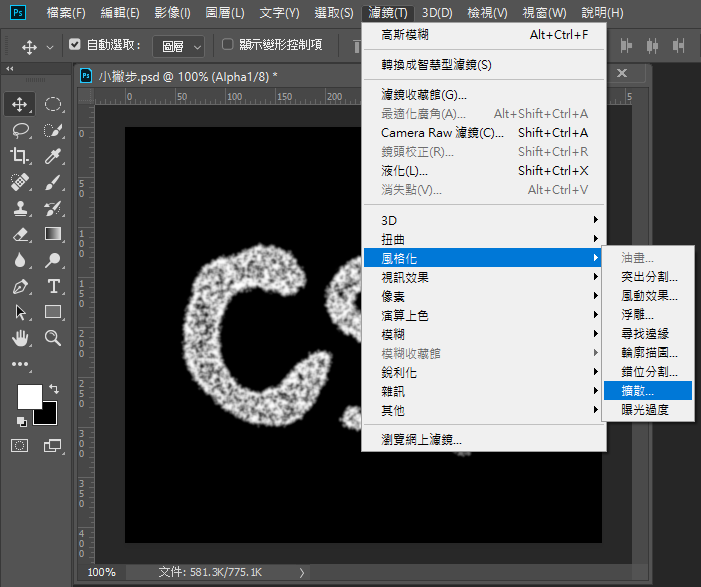Select the Lasso tool
This screenshot has width=701, height=587.
pyautogui.click(x=20, y=130)
